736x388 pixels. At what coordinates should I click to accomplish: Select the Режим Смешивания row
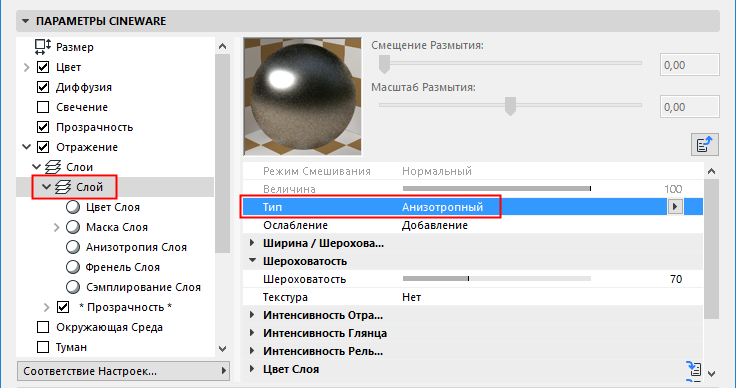point(473,171)
